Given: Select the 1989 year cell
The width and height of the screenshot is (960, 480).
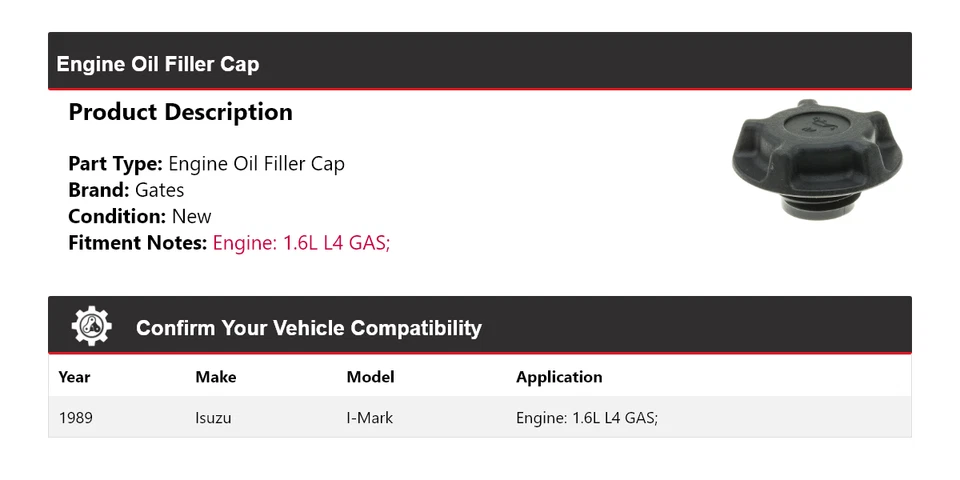Looking at the screenshot, I should pos(76,418).
